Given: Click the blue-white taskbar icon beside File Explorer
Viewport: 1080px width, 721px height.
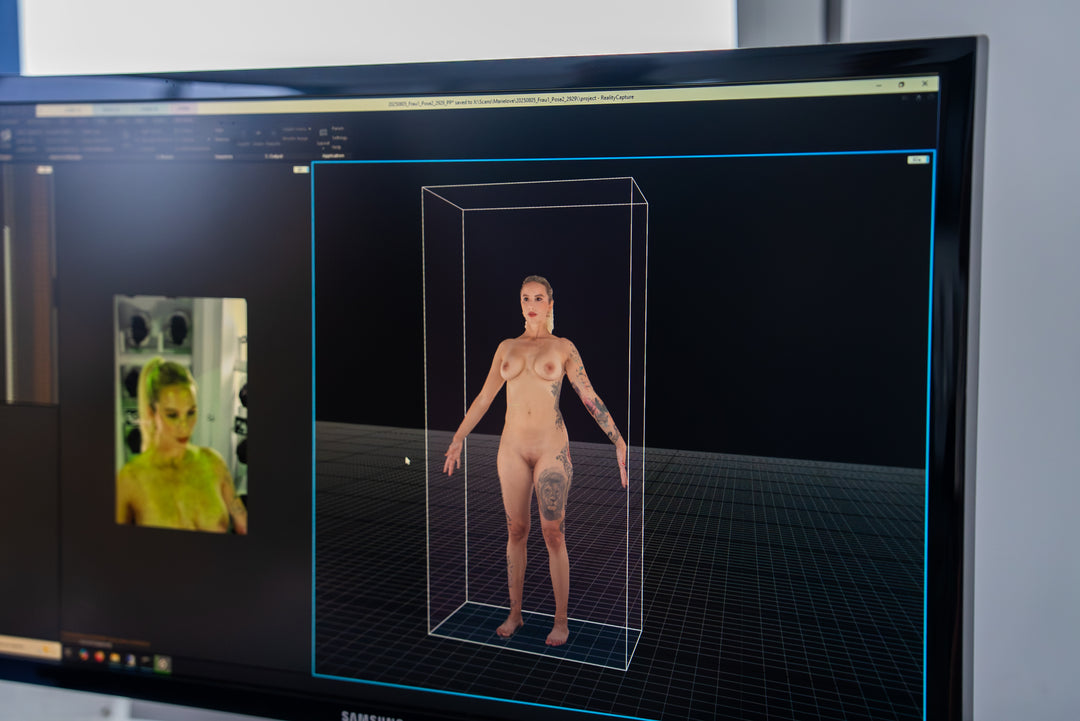Looking at the screenshot, I should (129, 659).
